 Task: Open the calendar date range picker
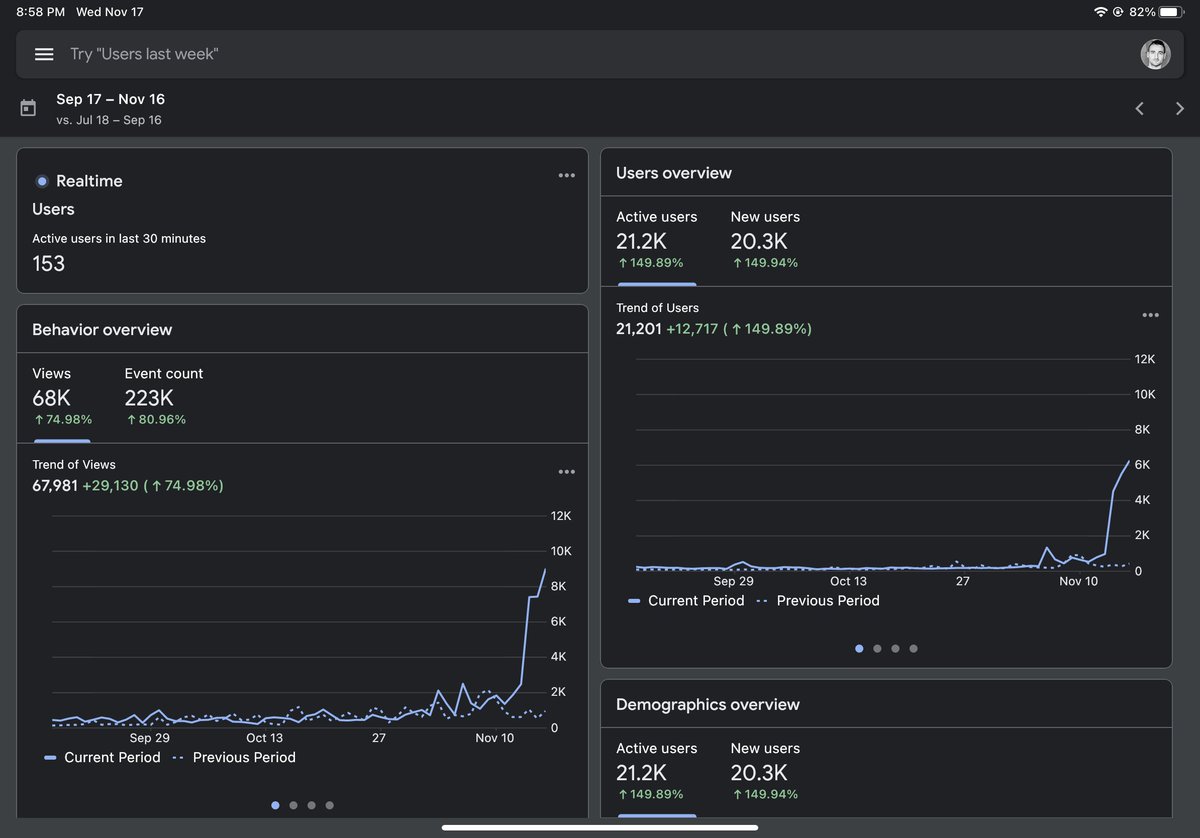tap(28, 108)
